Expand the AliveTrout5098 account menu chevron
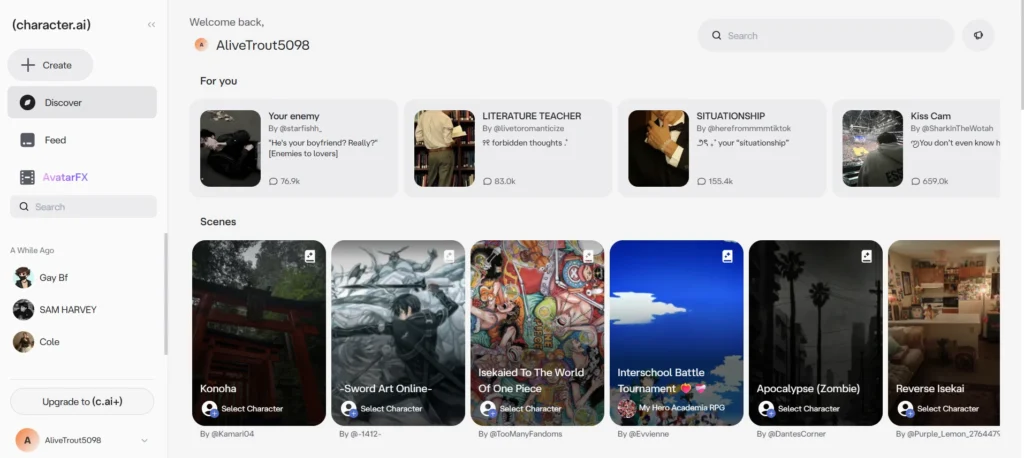The height and width of the screenshot is (458, 1024). 144,440
